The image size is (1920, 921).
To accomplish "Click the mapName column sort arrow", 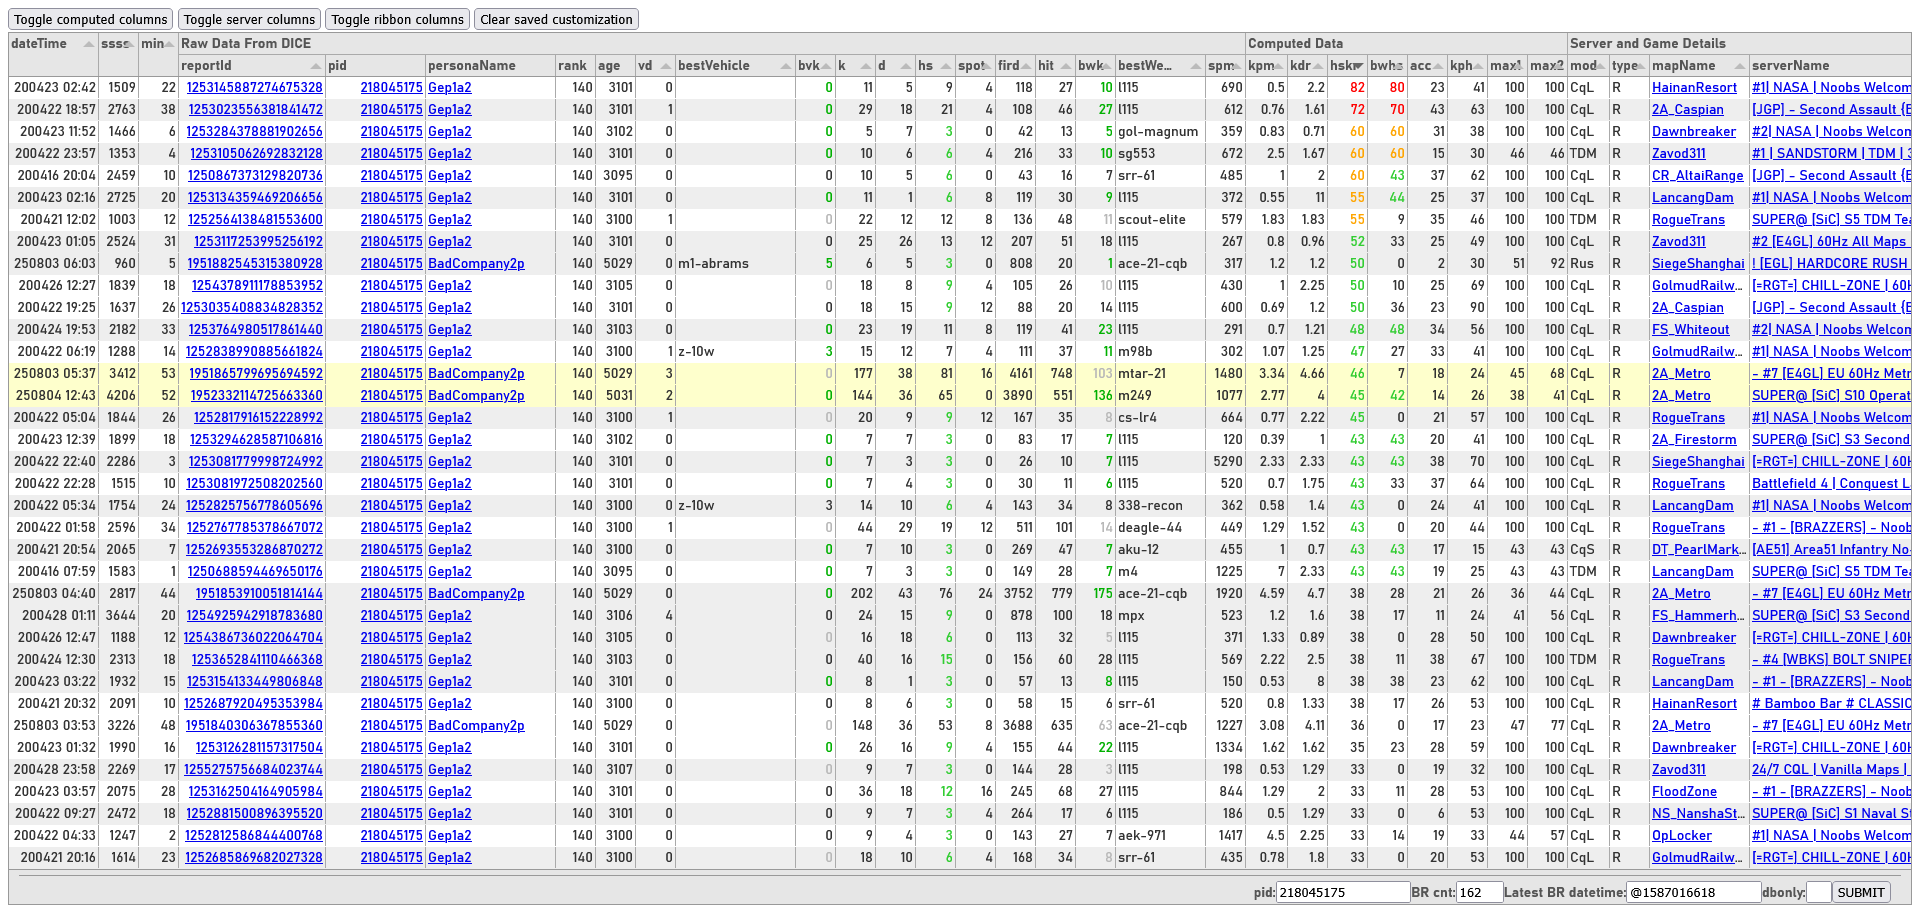I will coord(1740,66).
